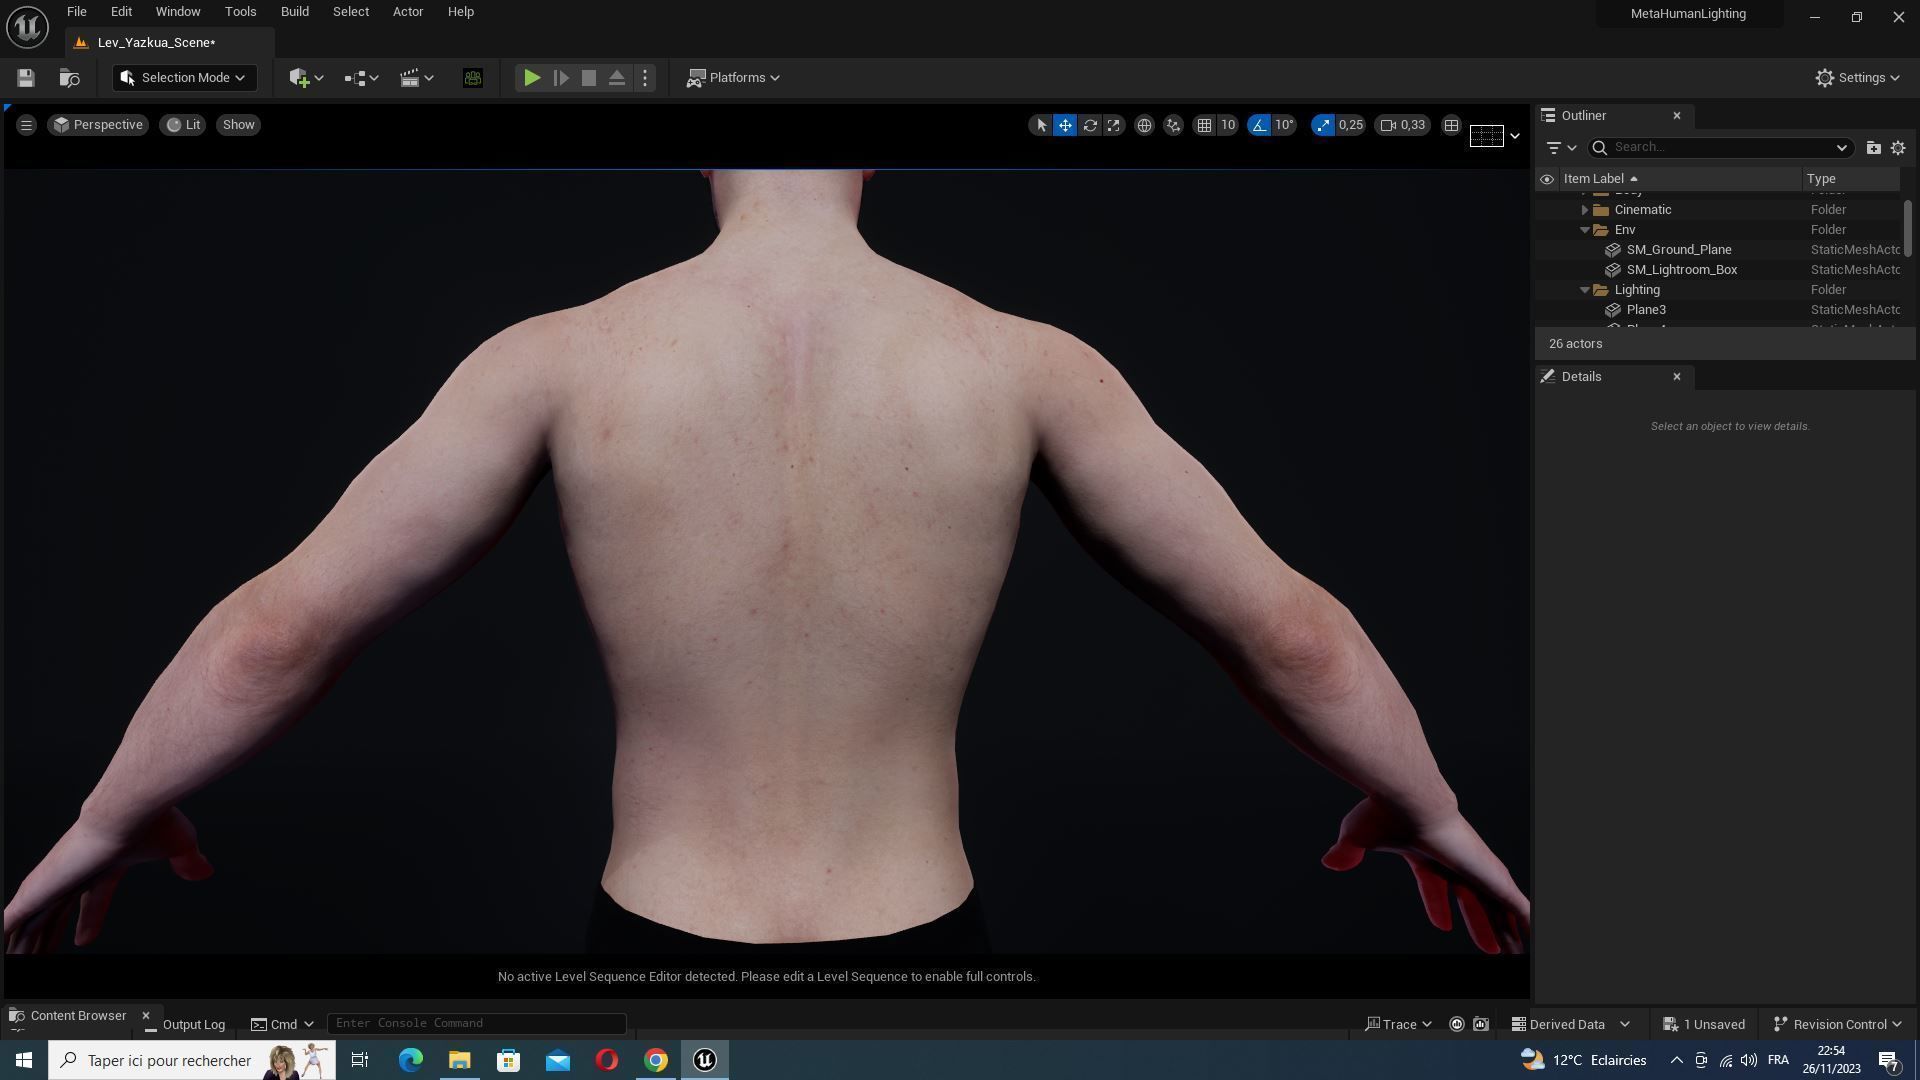Viewport: 1920px width, 1080px height.
Task: Click the surface snapping icon
Action: (x=1173, y=125)
